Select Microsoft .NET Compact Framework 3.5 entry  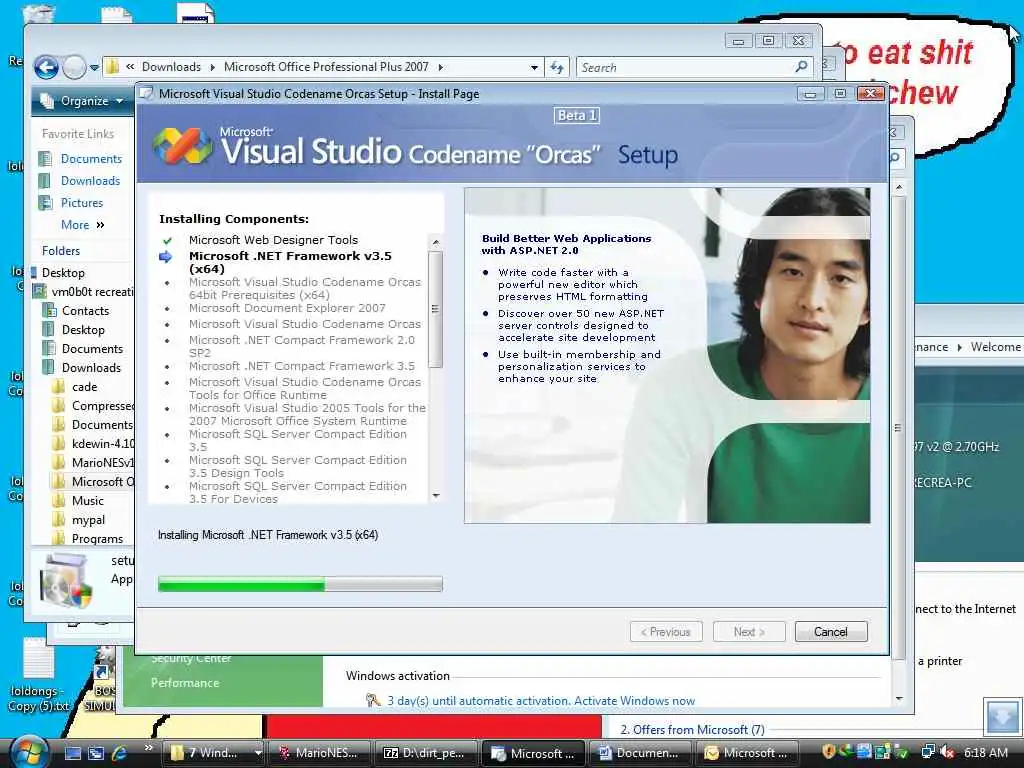[302, 366]
